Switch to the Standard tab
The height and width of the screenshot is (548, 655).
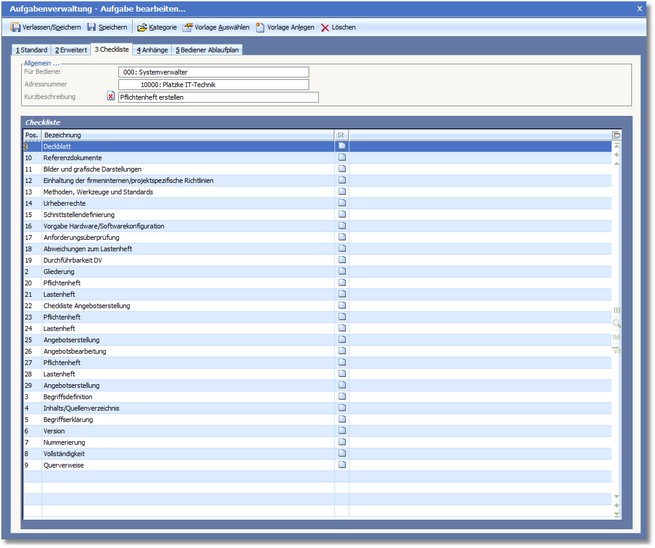33,49
